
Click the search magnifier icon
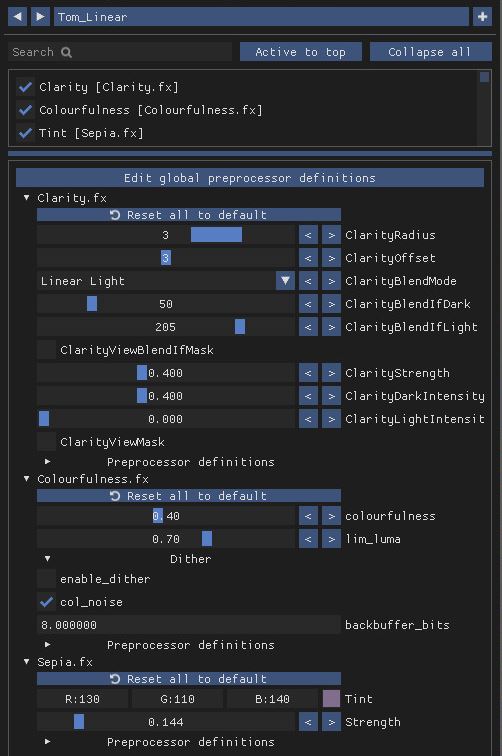tap(67, 52)
